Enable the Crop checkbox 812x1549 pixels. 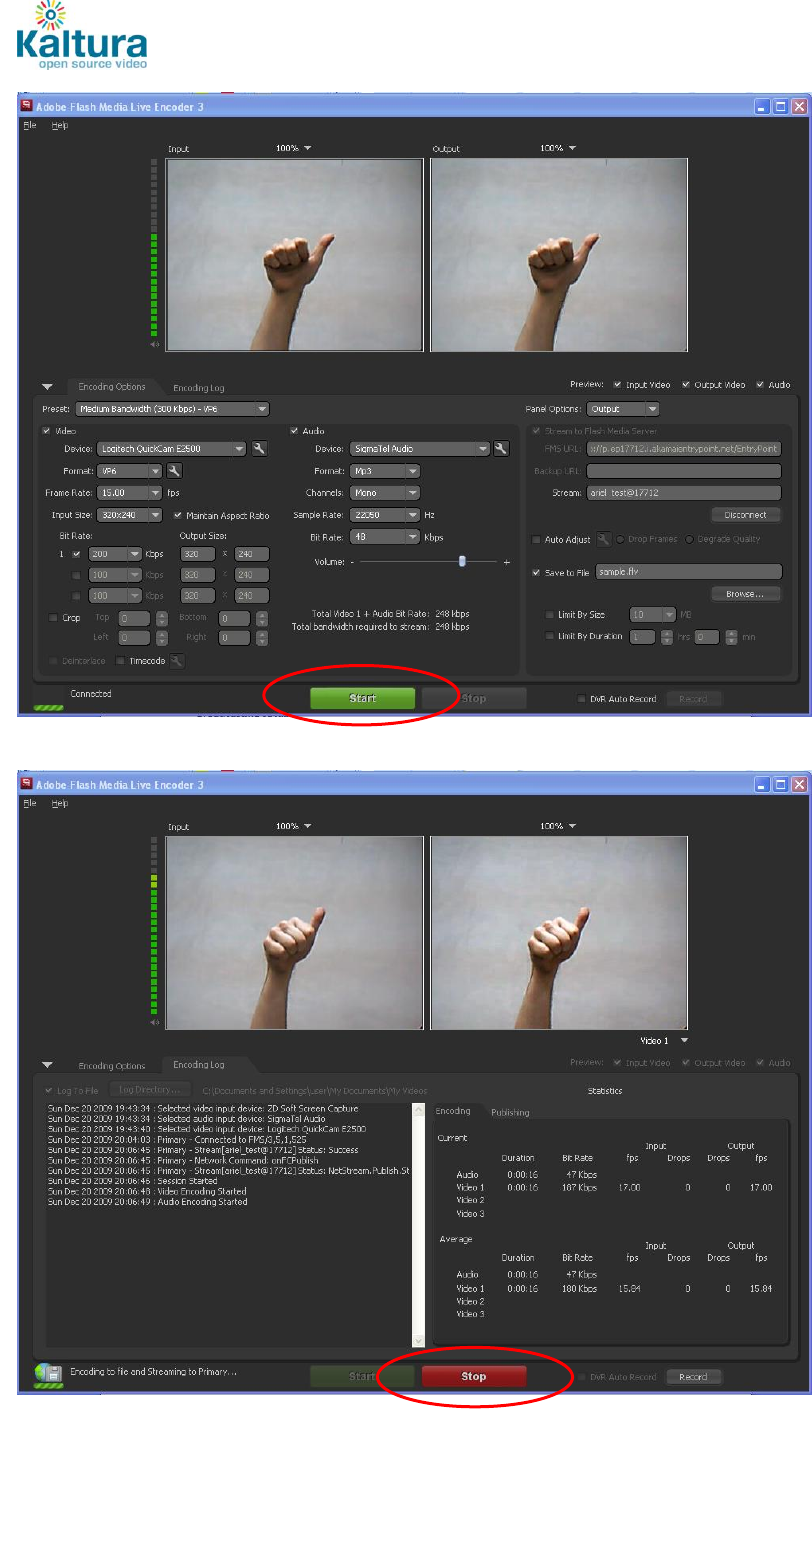click(x=53, y=618)
